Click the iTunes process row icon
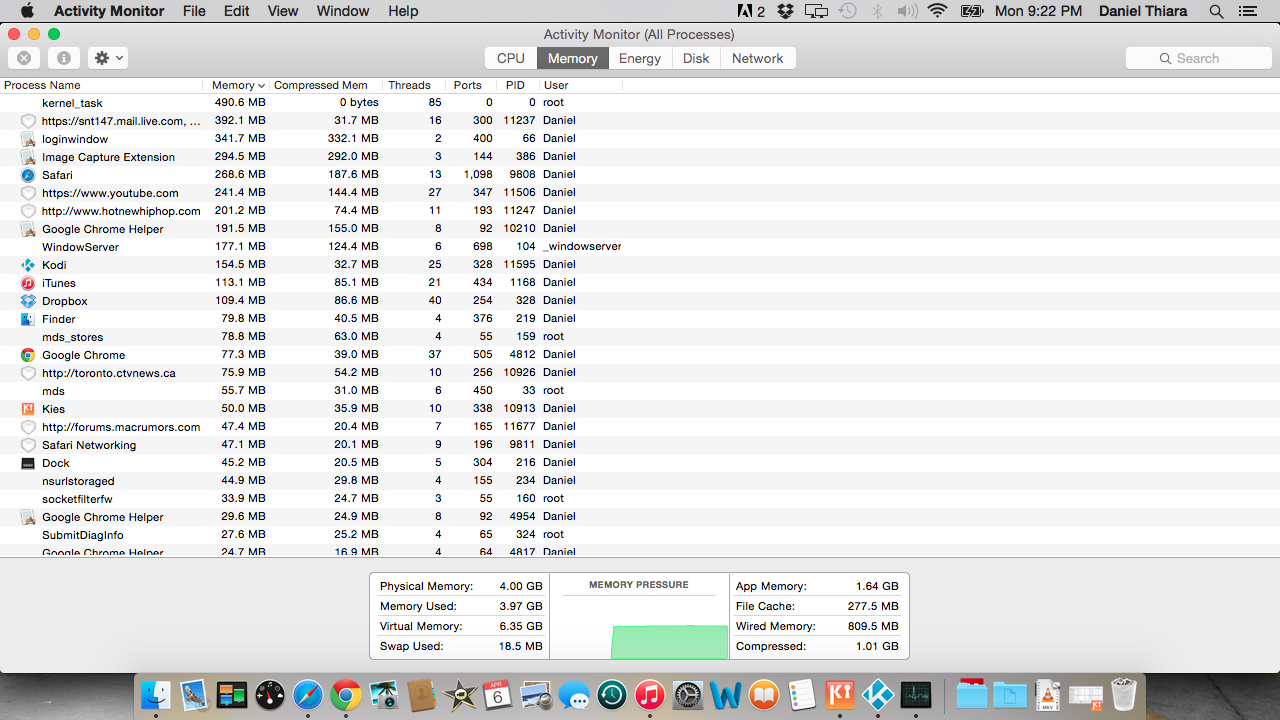 (28, 283)
